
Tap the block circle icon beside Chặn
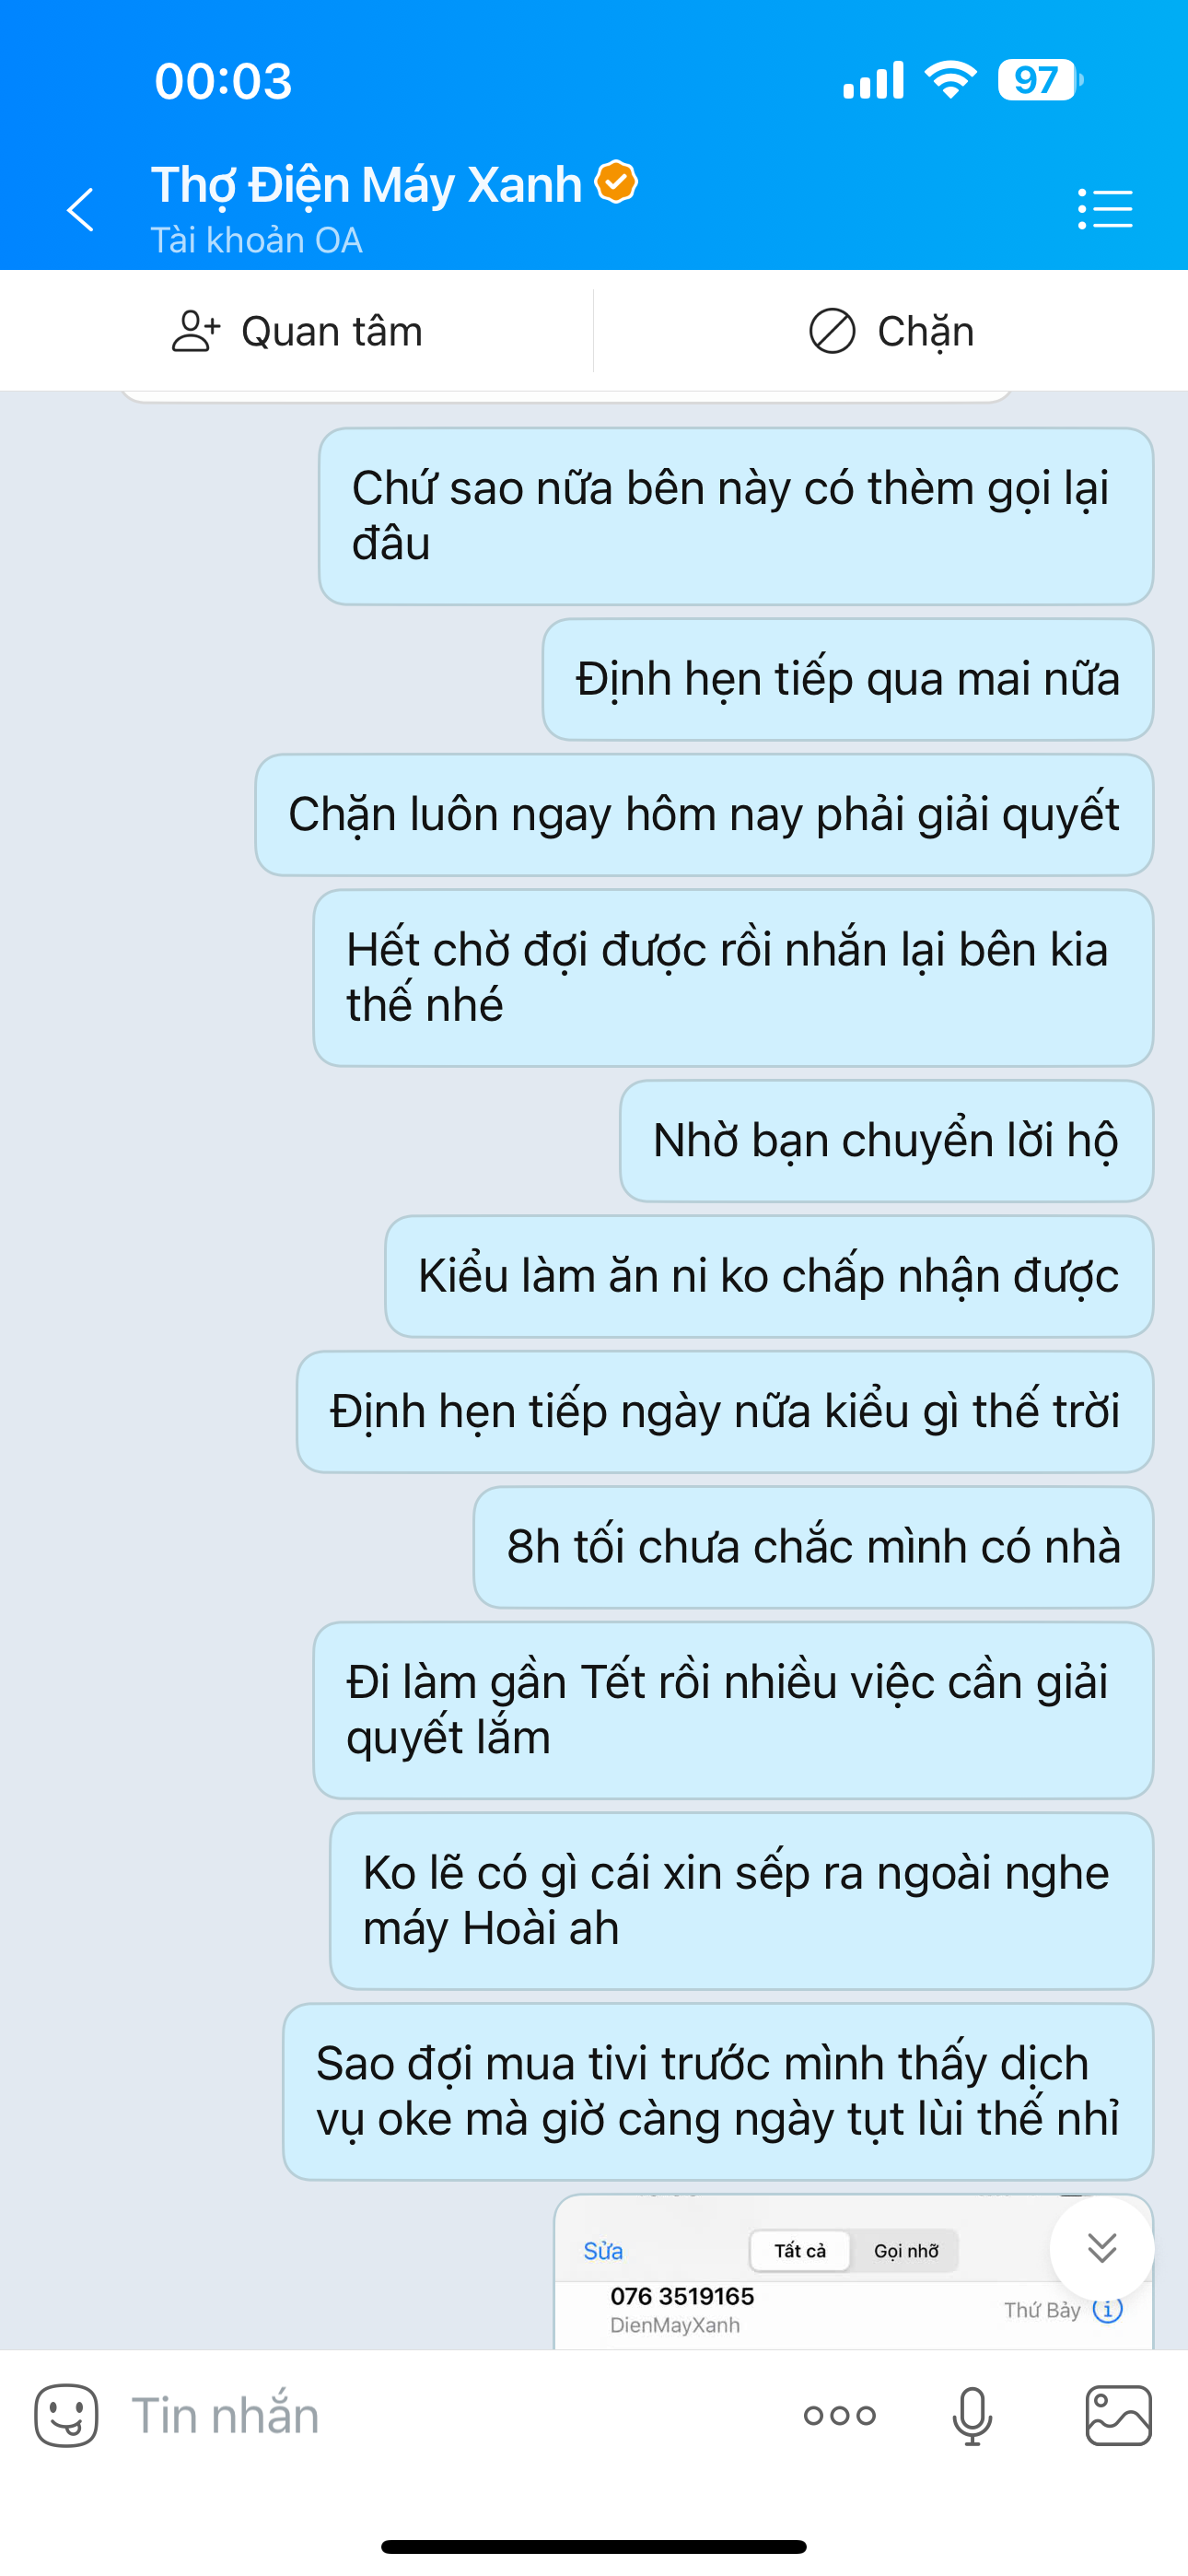pos(831,331)
